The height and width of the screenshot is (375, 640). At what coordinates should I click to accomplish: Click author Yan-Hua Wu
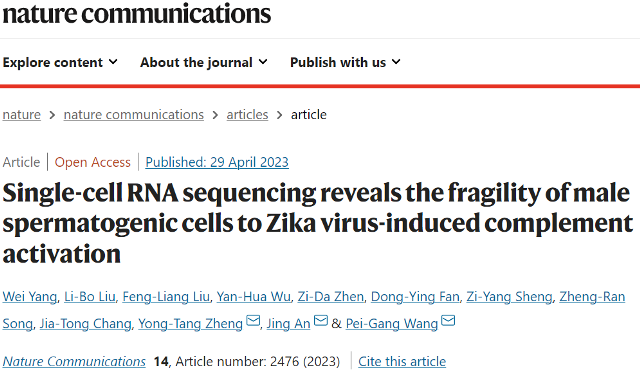coord(253,297)
